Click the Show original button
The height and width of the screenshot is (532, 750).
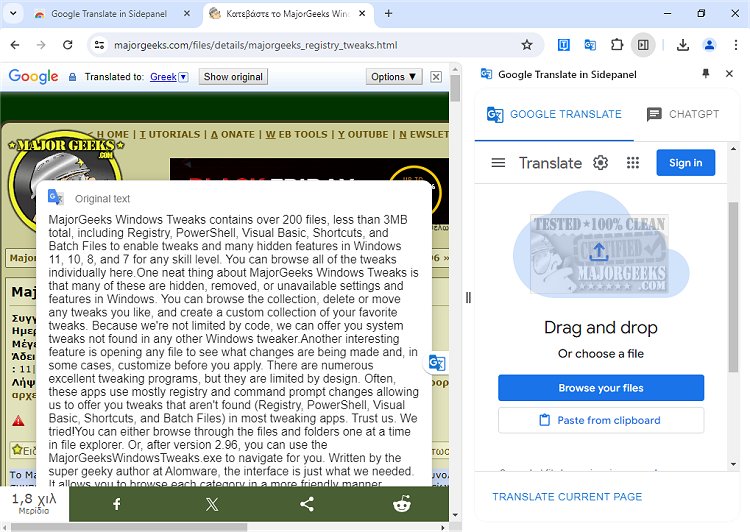(x=233, y=77)
